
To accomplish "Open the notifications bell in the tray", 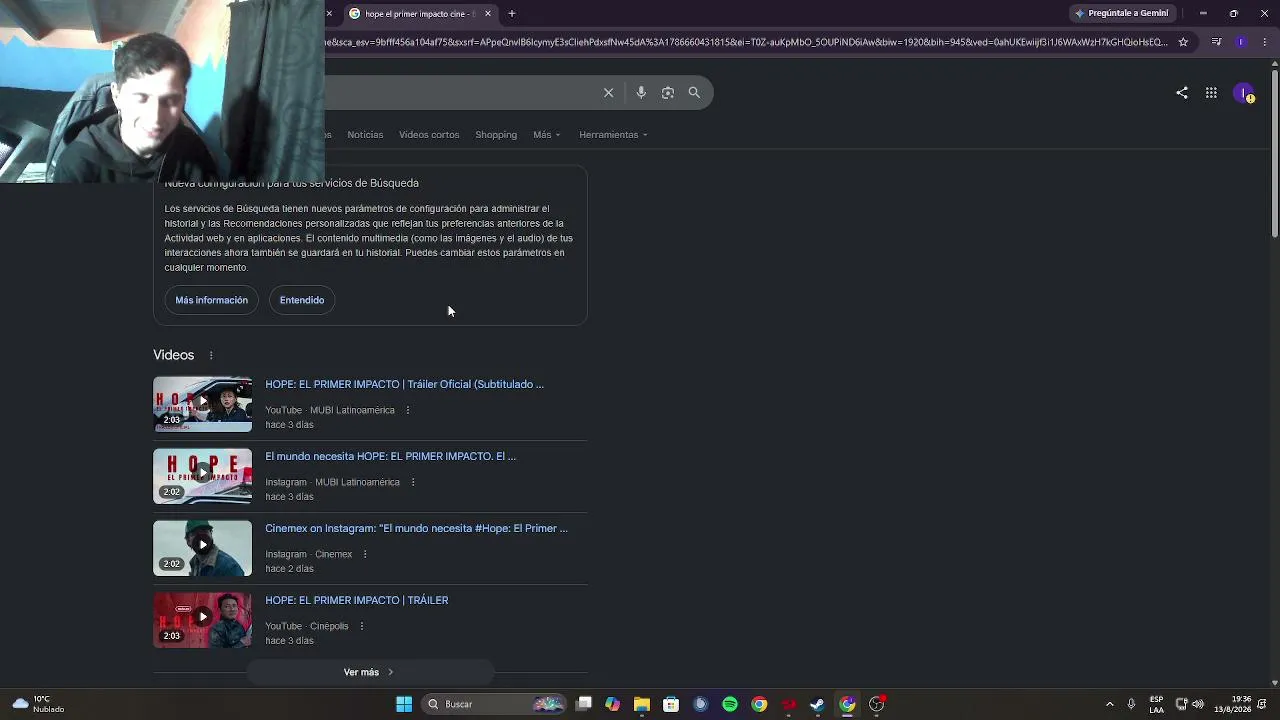I will coord(1264,704).
